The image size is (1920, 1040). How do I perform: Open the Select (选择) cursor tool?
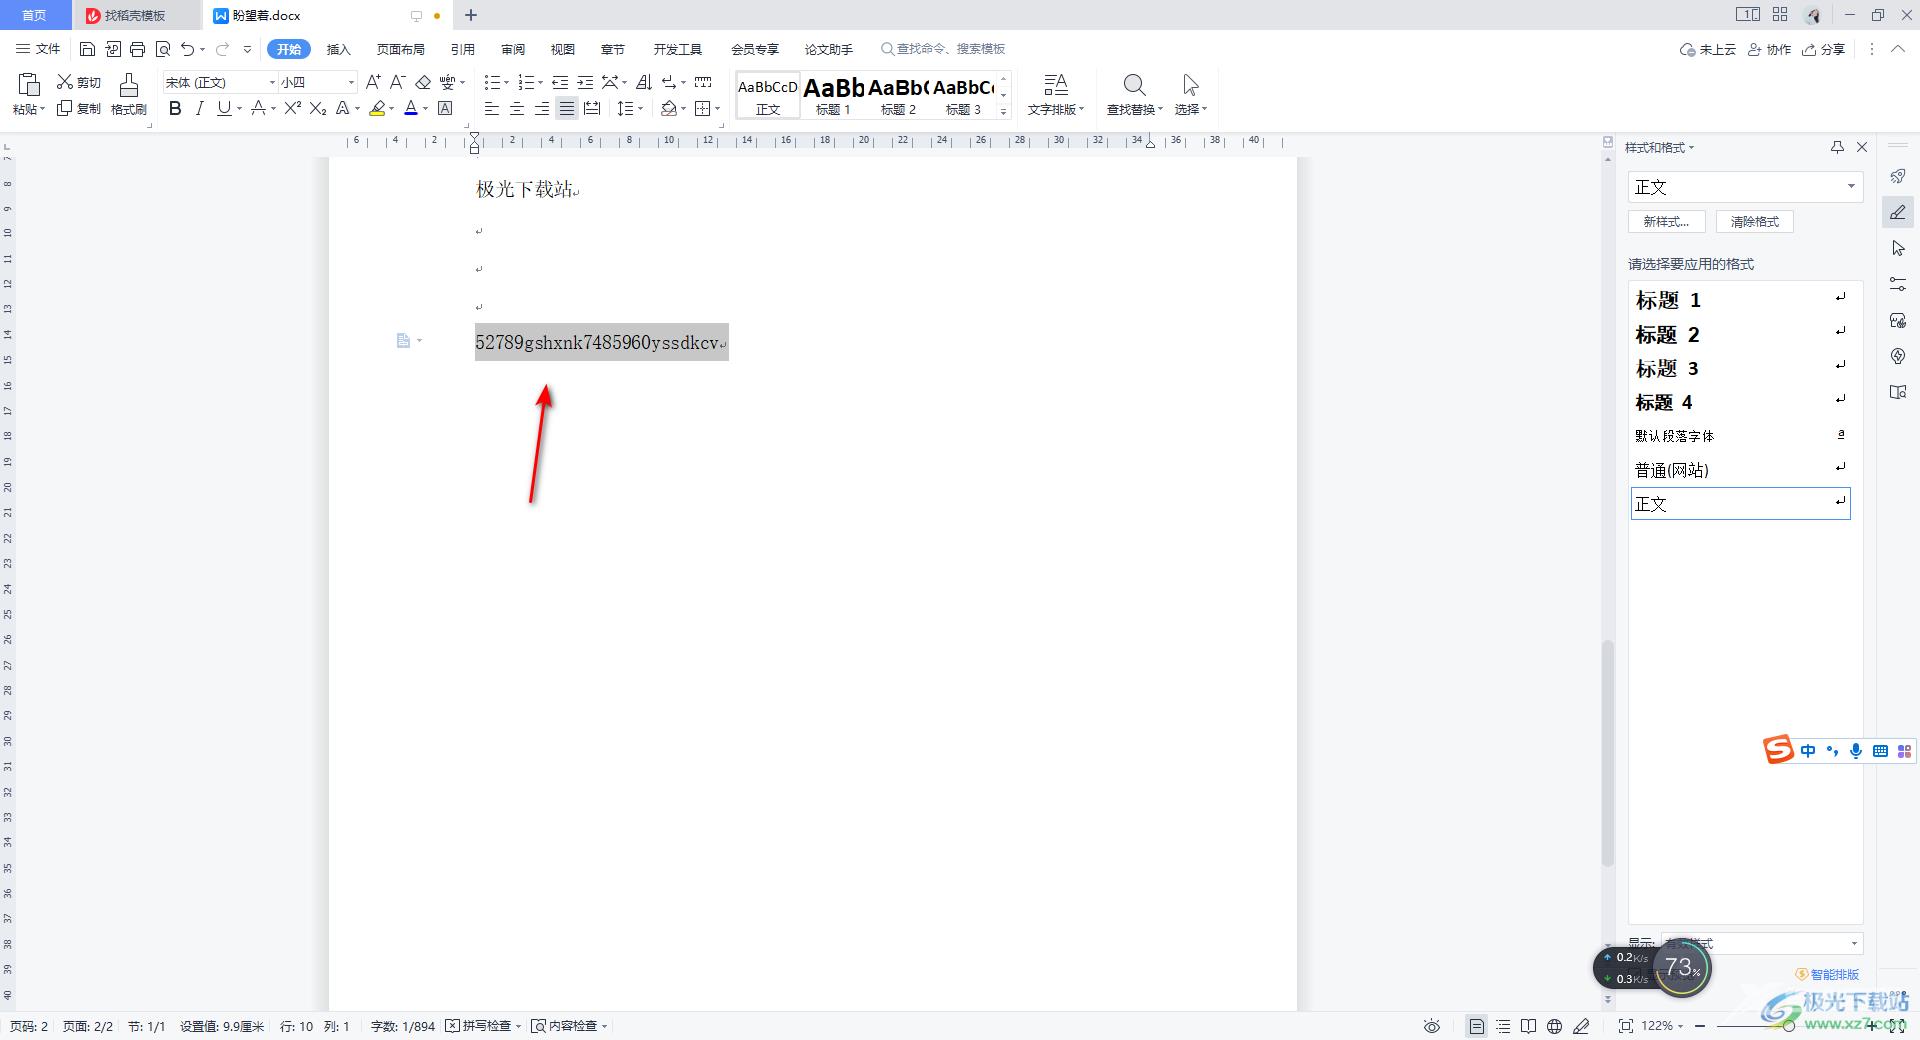pos(1190,94)
